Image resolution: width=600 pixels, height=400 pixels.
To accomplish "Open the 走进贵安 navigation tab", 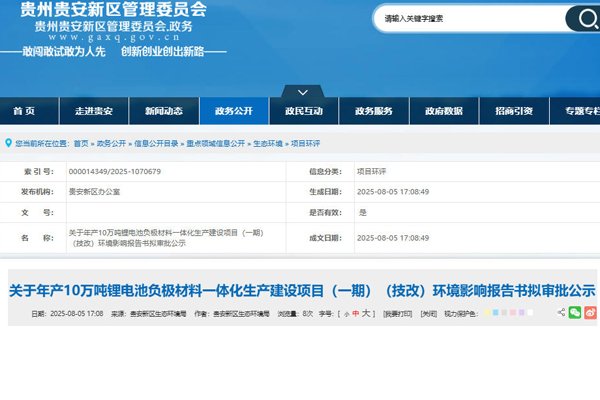I will tap(94, 111).
